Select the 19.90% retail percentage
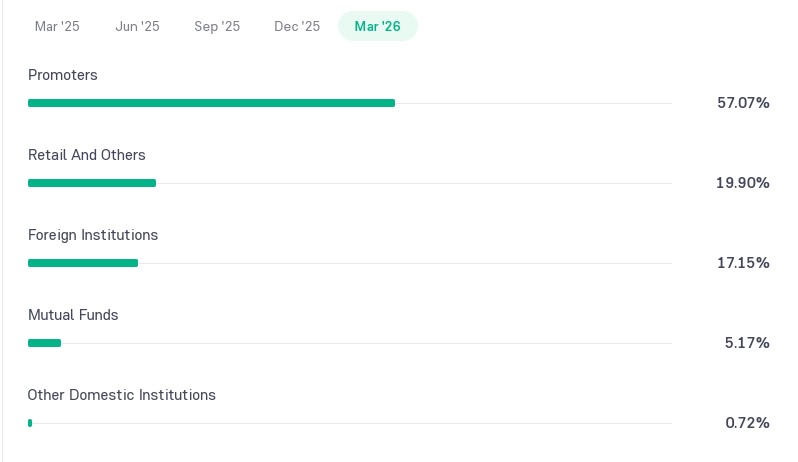This screenshot has height=462, width=798. pos(743,183)
